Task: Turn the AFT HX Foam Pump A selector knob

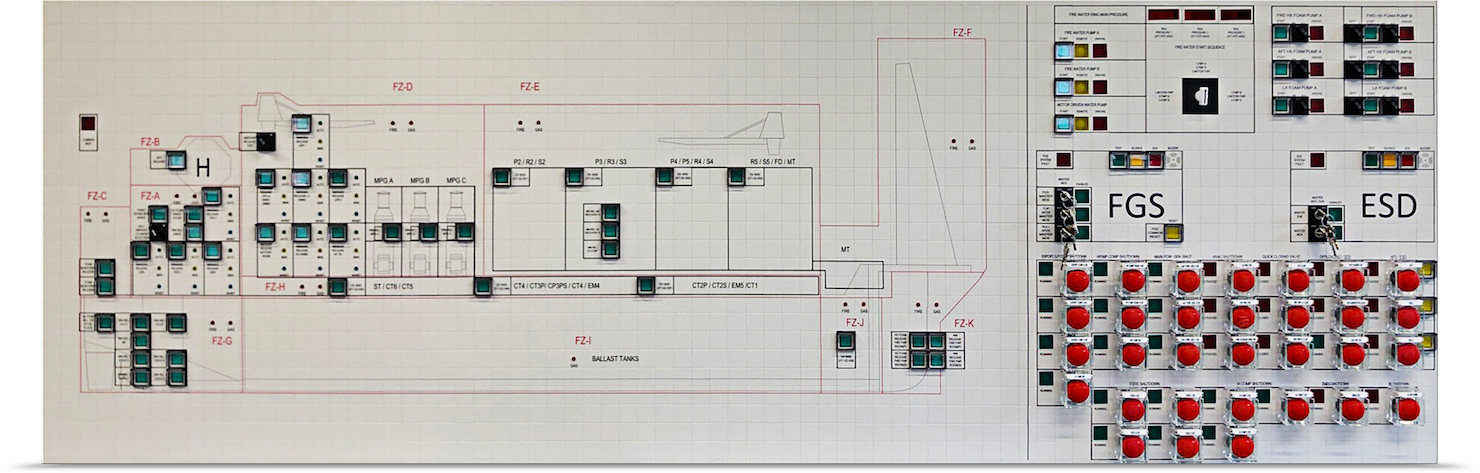Action: tap(1299, 69)
